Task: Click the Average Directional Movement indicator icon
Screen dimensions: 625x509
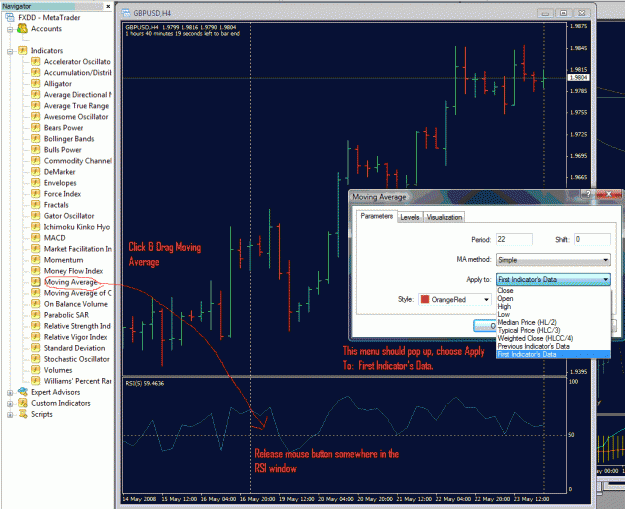Action: (x=35, y=94)
